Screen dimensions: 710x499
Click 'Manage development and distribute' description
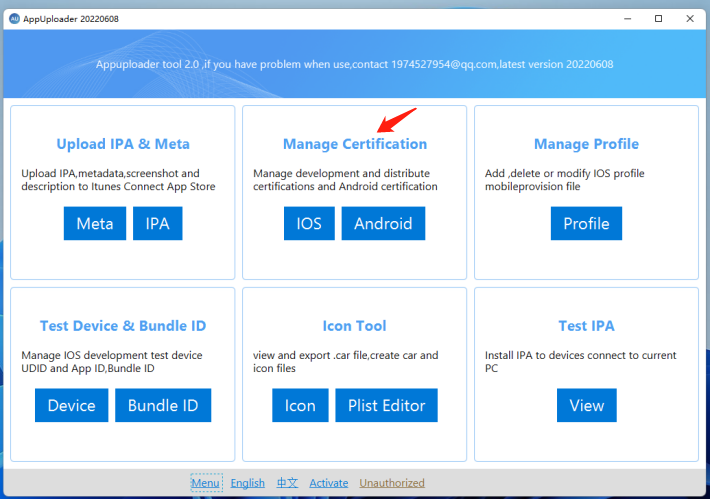tap(345, 180)
